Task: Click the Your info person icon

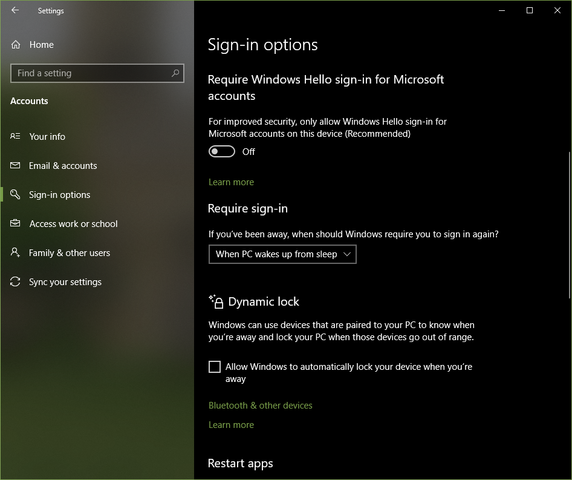Action: [15, 136]
